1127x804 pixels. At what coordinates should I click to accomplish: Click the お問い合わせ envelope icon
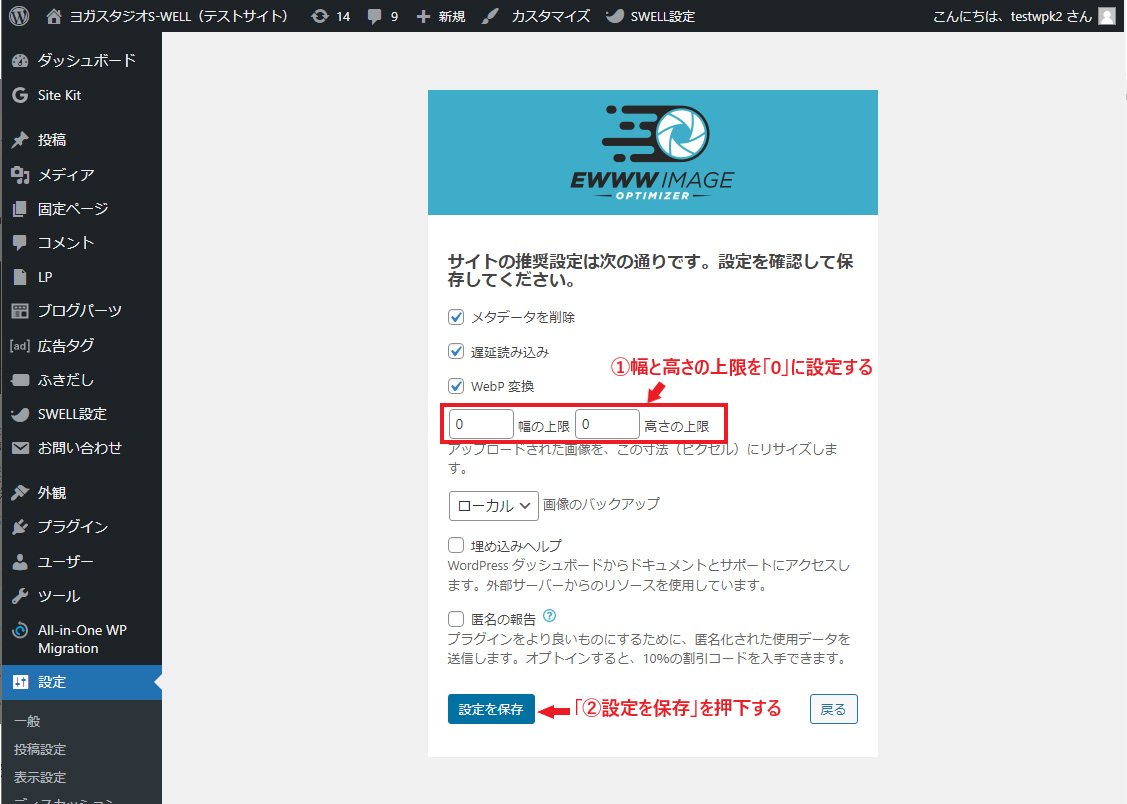coord(20,448)
